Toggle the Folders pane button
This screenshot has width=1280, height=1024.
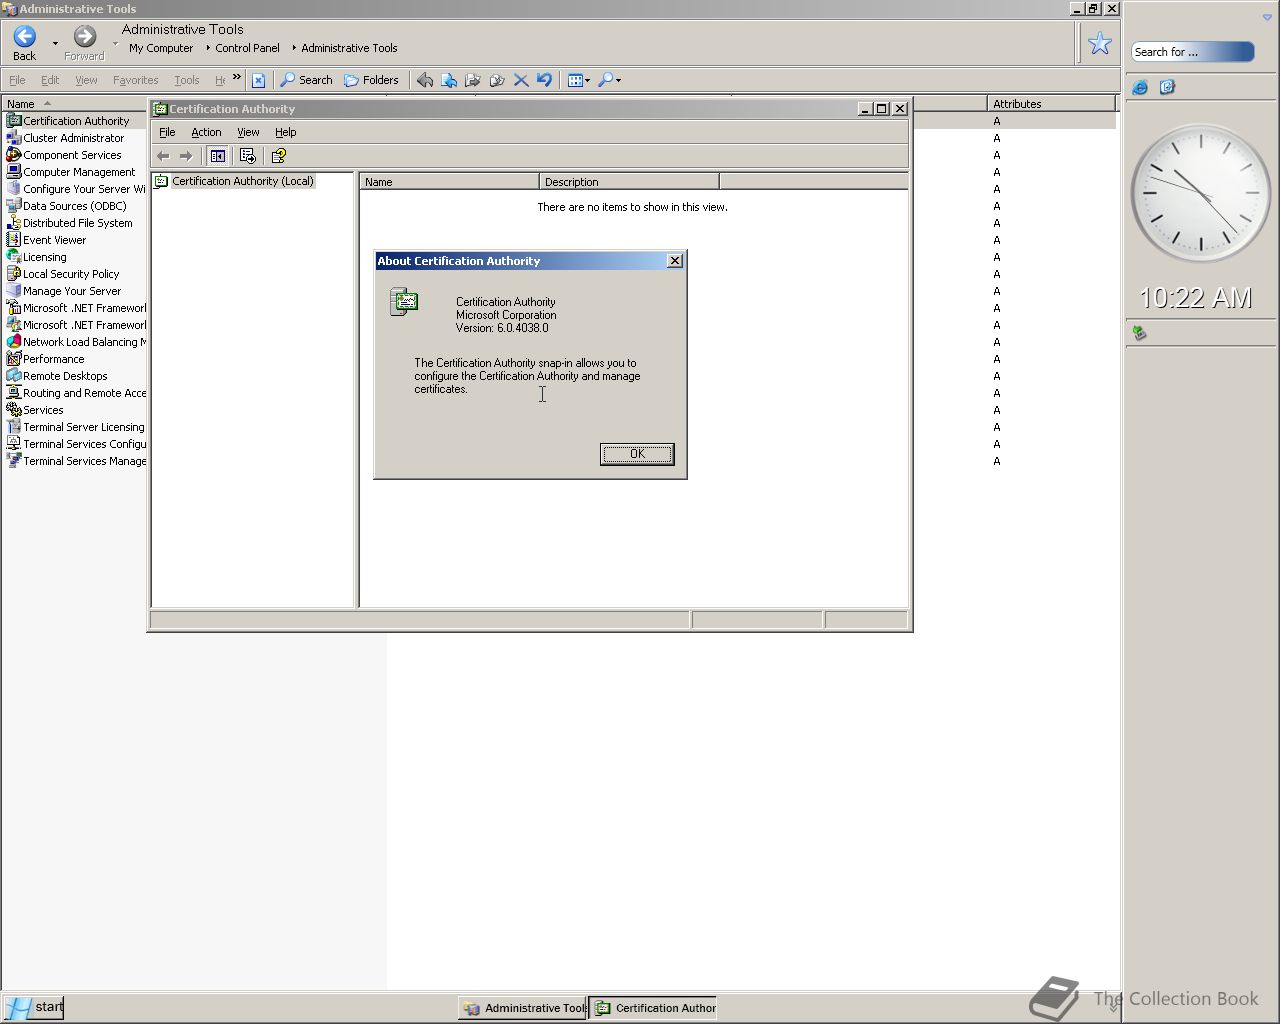pyautogui.click(x=371, y=80)
